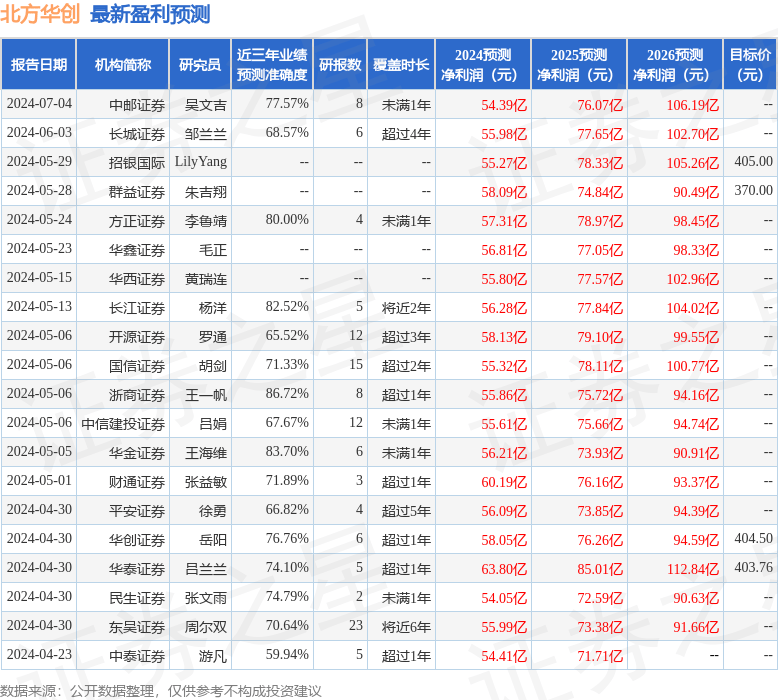
Task: Click the 研报数 column header
Action: [340, 65]
